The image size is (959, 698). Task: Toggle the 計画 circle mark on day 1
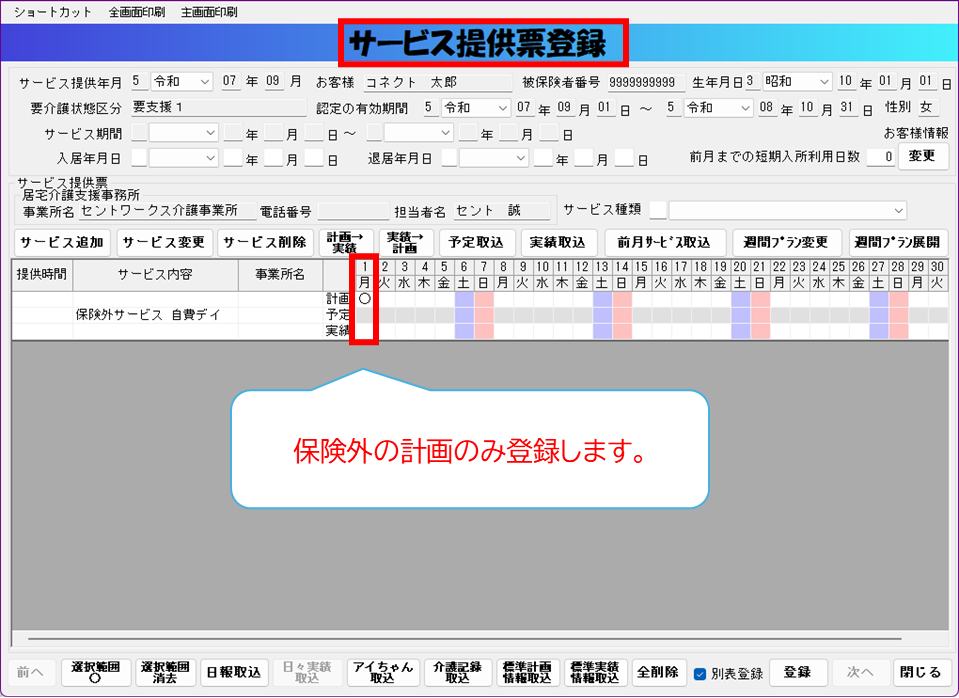point(364,299)
